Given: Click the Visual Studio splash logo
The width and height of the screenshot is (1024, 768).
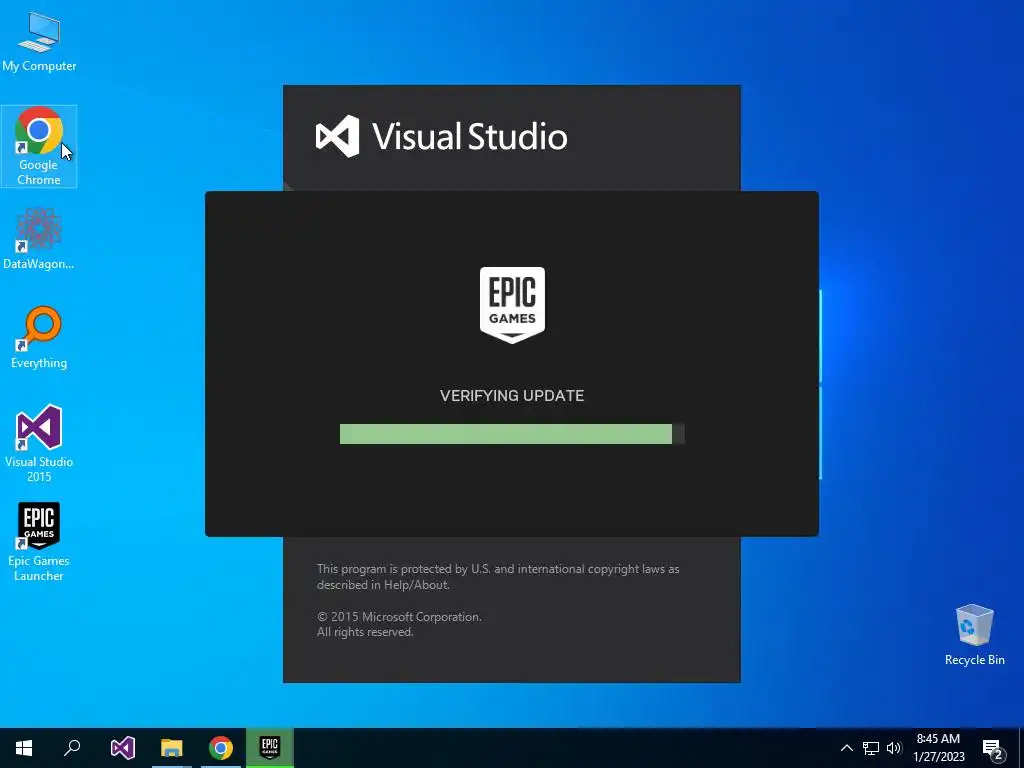Looking at the screenshot, I should tap(338, 136).
